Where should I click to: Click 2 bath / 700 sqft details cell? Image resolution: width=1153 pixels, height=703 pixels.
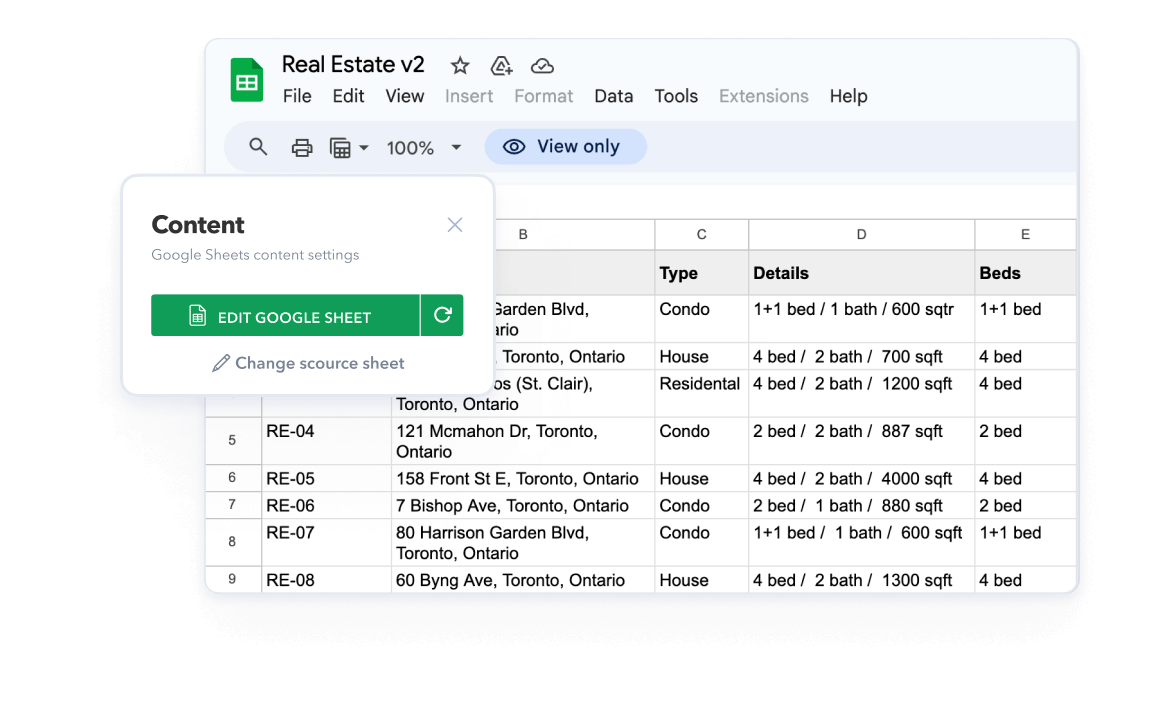tap(862, 357)
